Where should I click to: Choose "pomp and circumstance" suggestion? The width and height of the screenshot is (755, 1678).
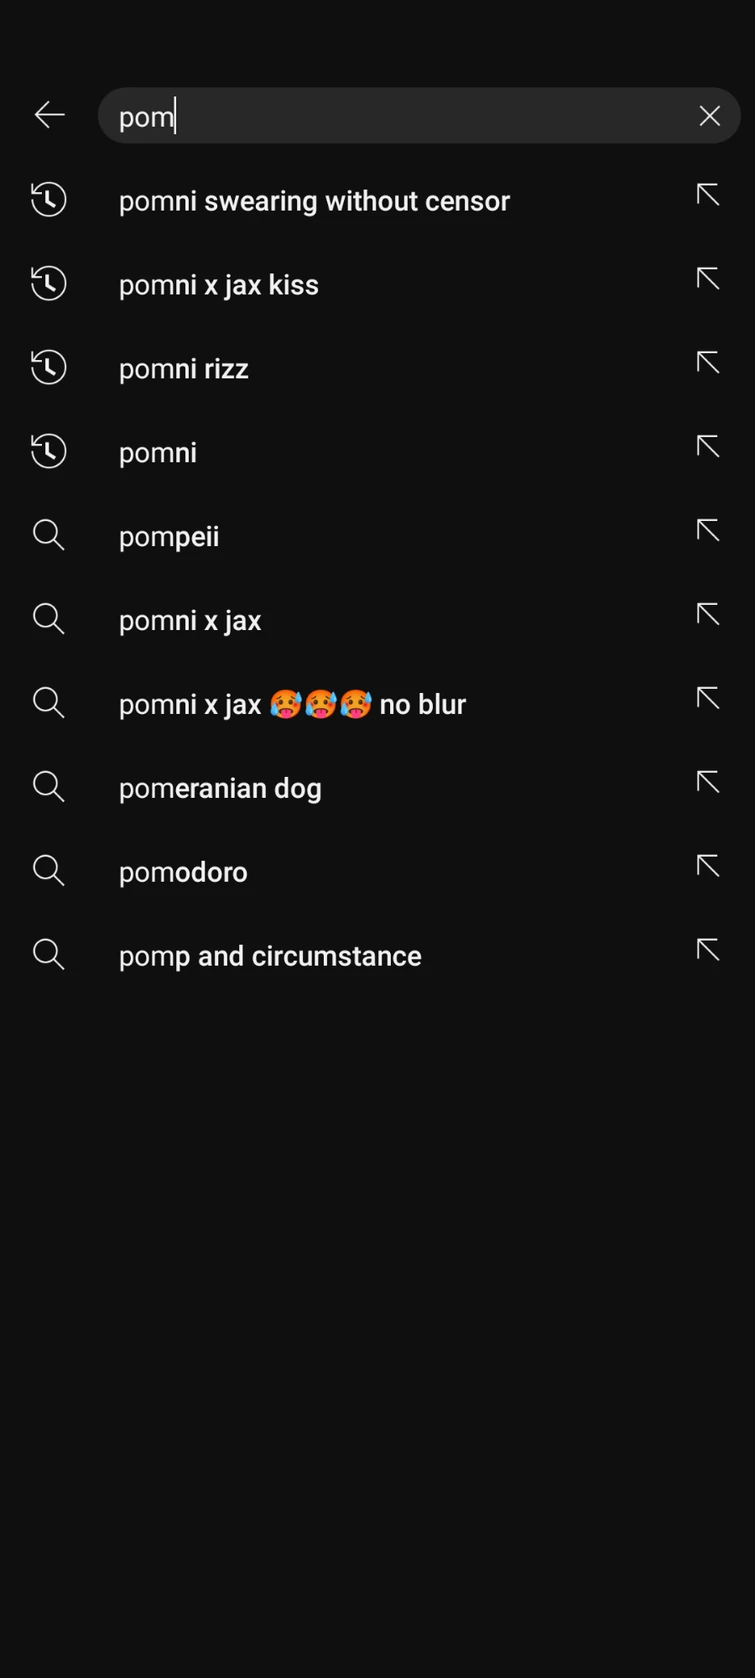click(x=270, y=956)
